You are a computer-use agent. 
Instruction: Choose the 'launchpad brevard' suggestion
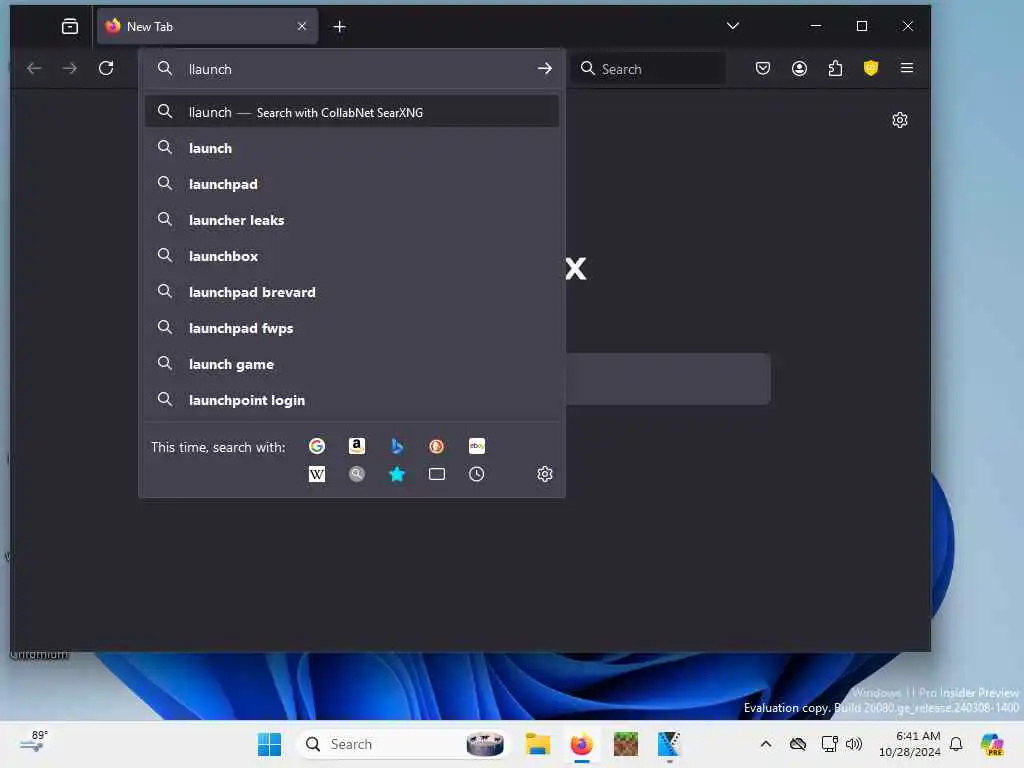[352, 292]
